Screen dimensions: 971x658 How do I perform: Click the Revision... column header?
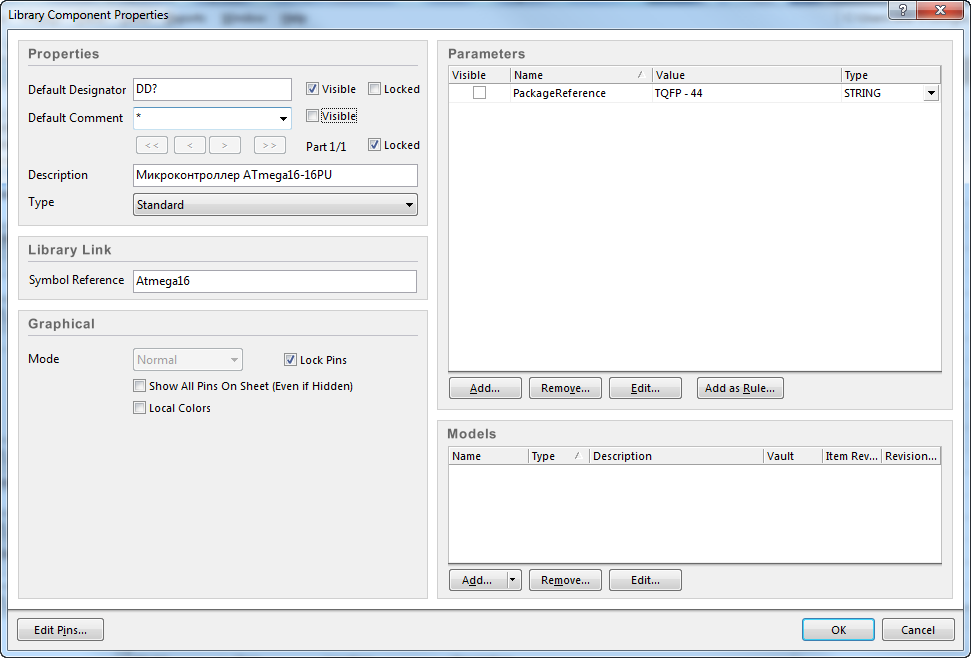911,456
